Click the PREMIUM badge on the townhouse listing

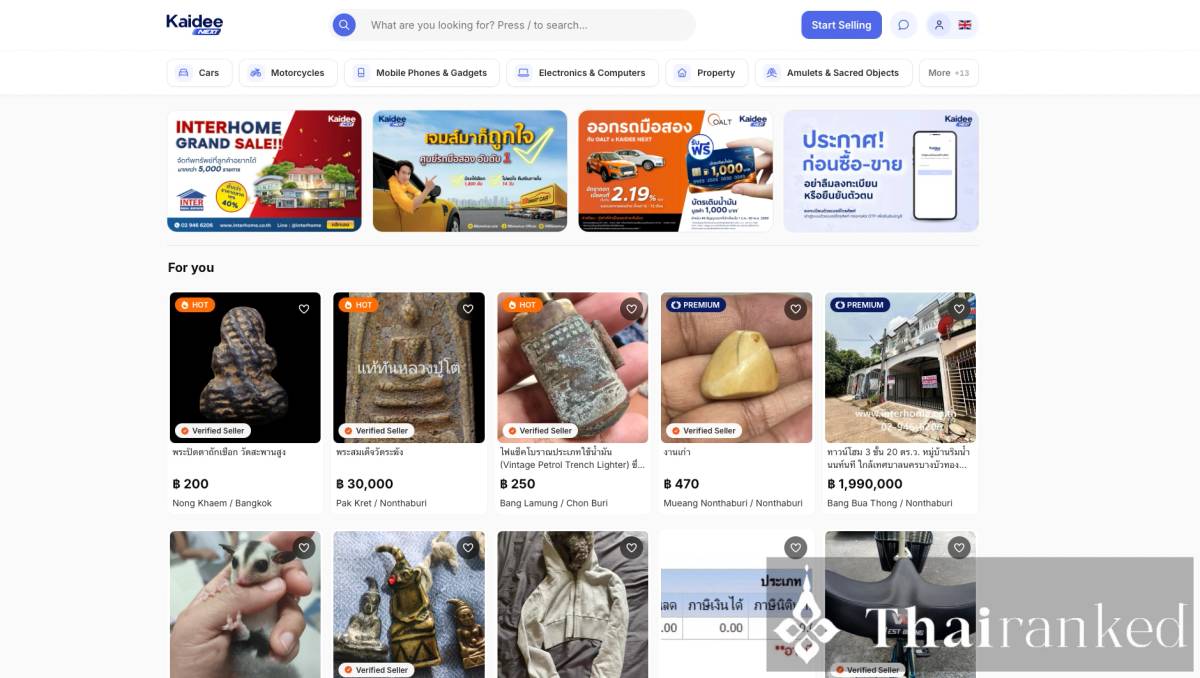click(x=860, y=305)
